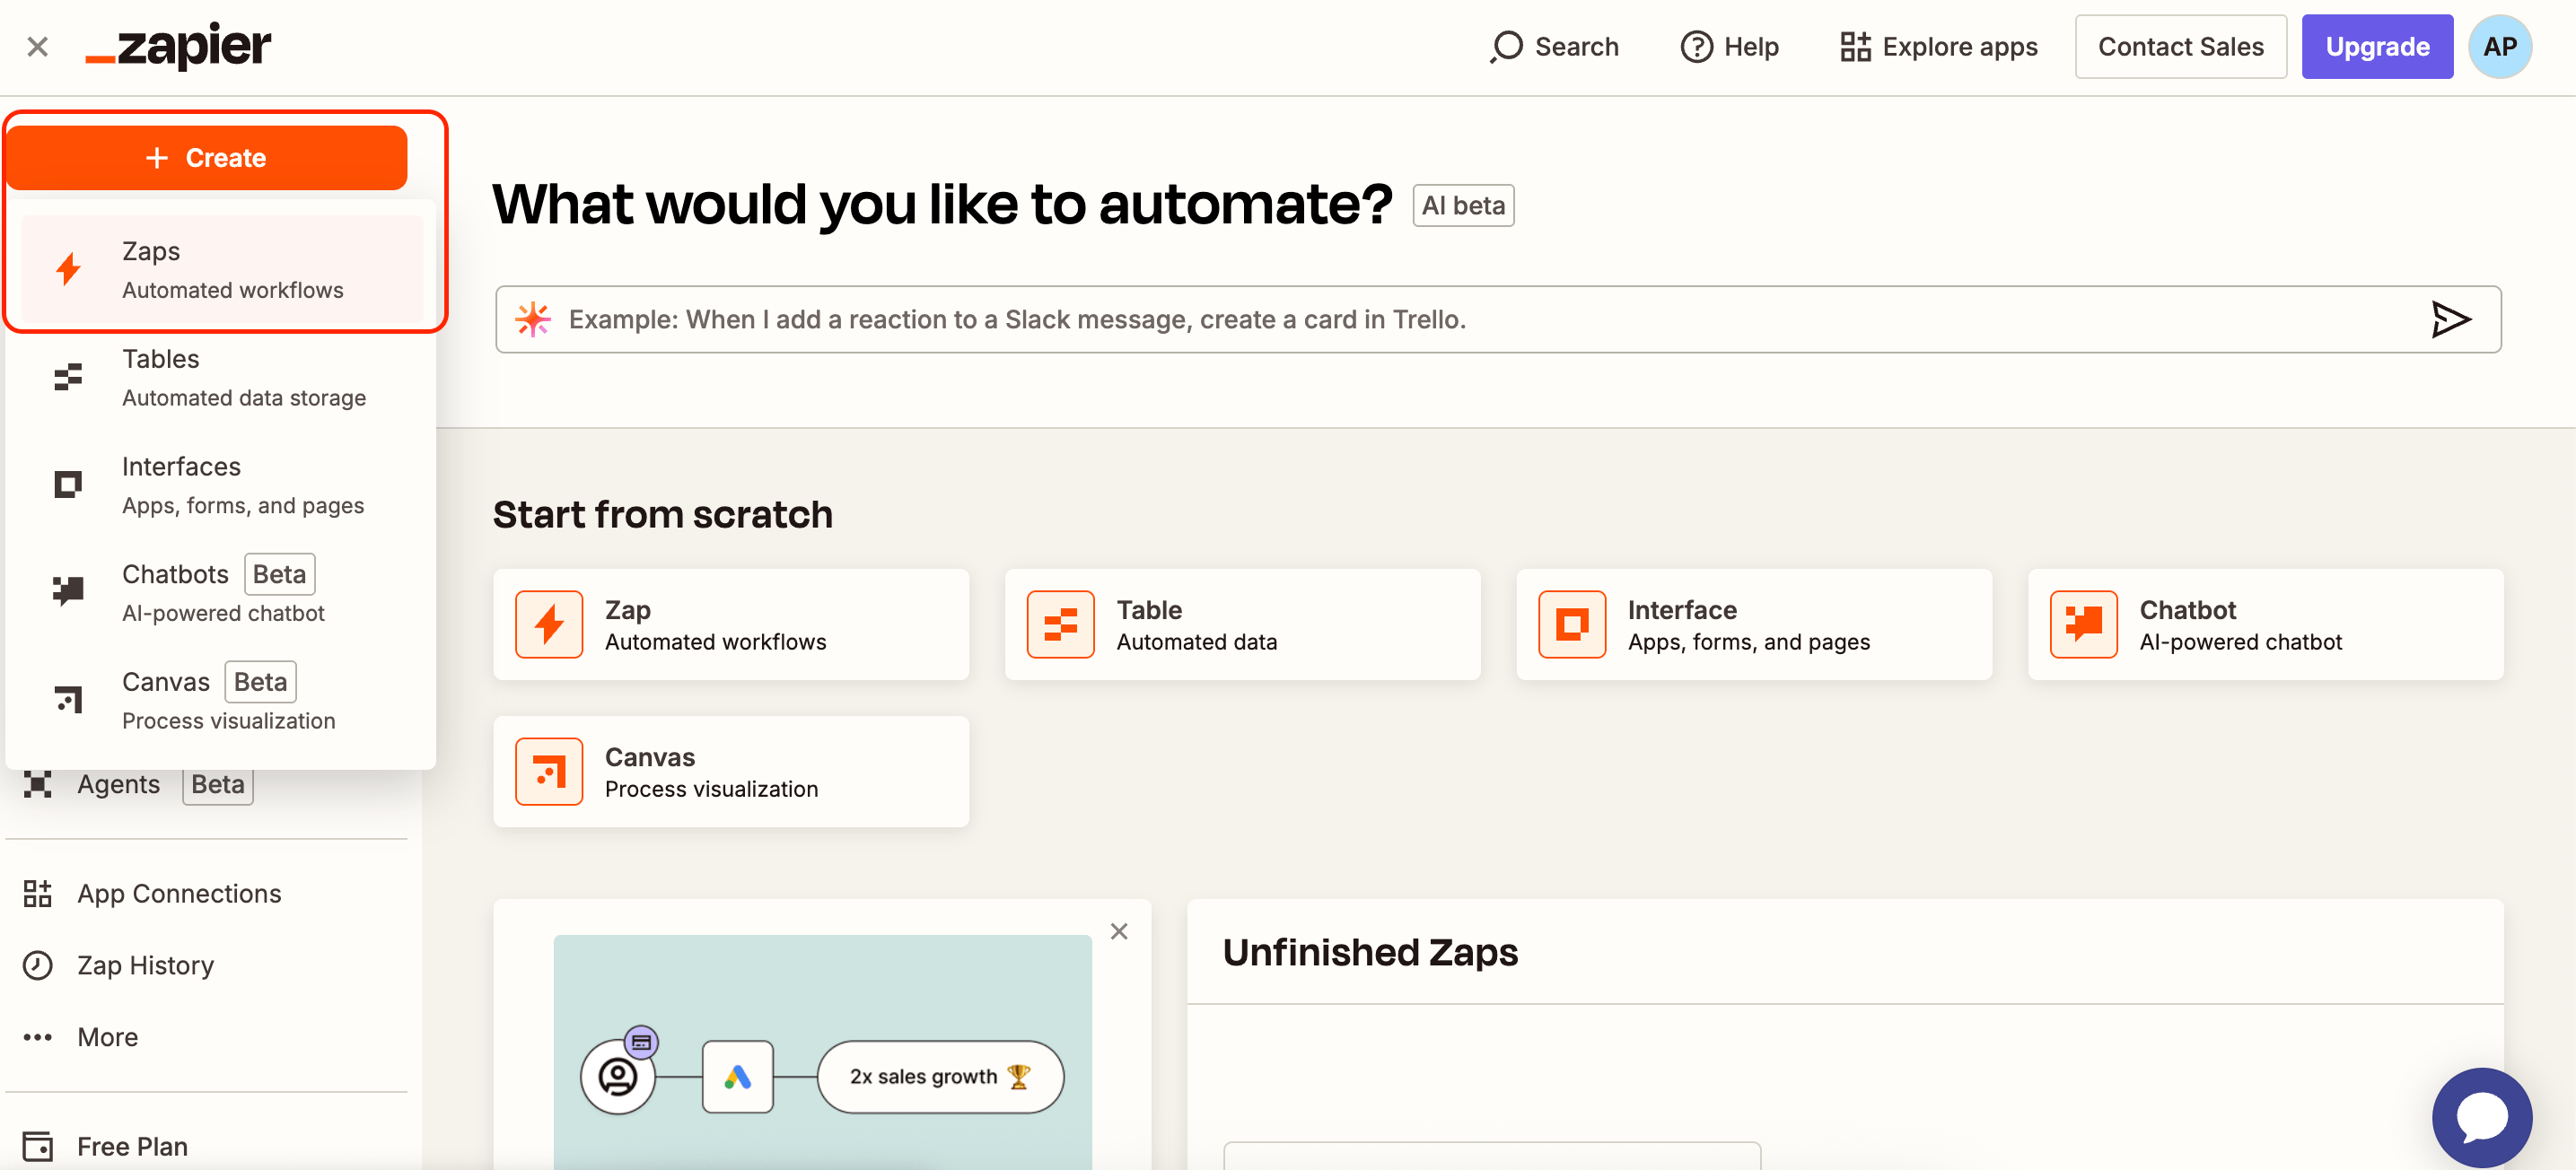Select Tables from the Create menu
The height and width of the screenshot is (1170, 2576).
[x=222, y=378]
